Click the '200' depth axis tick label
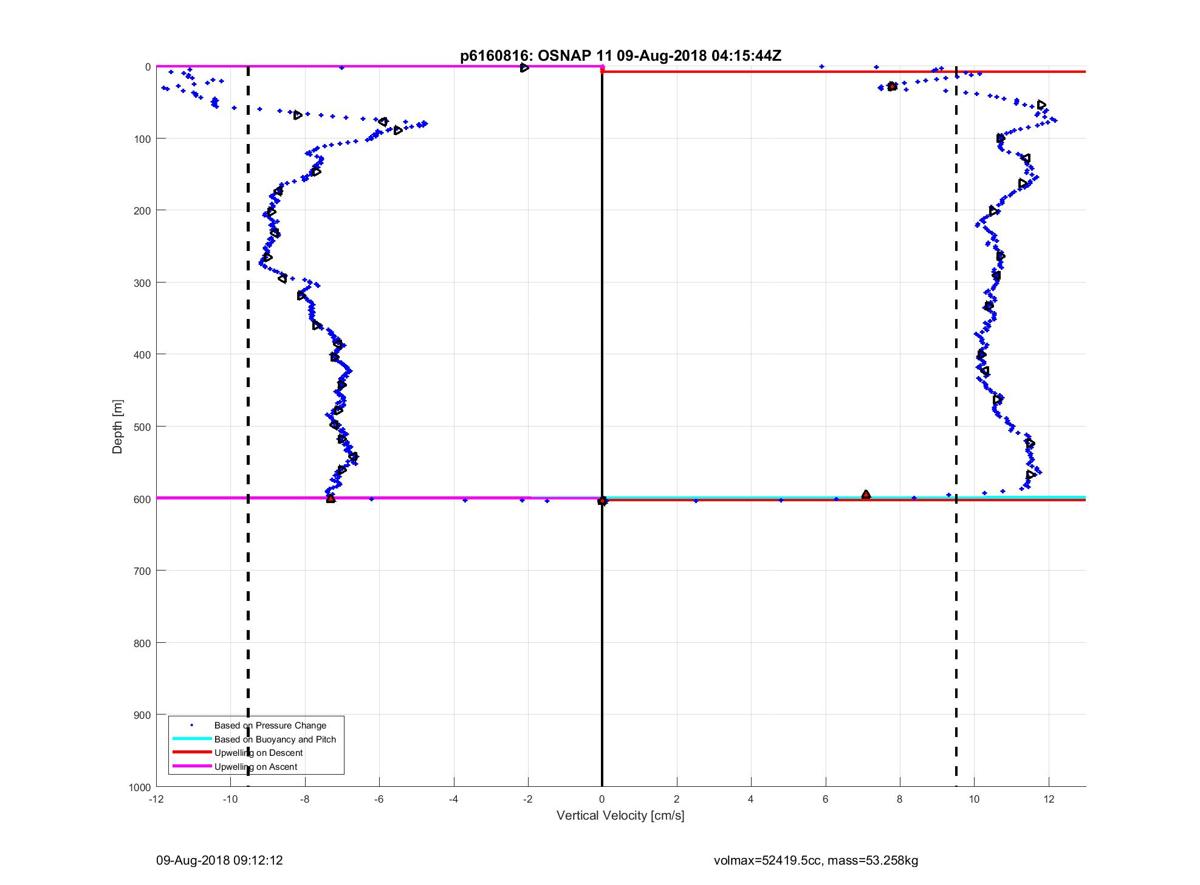Screen dimensions: 1200x885 (142, 211)
